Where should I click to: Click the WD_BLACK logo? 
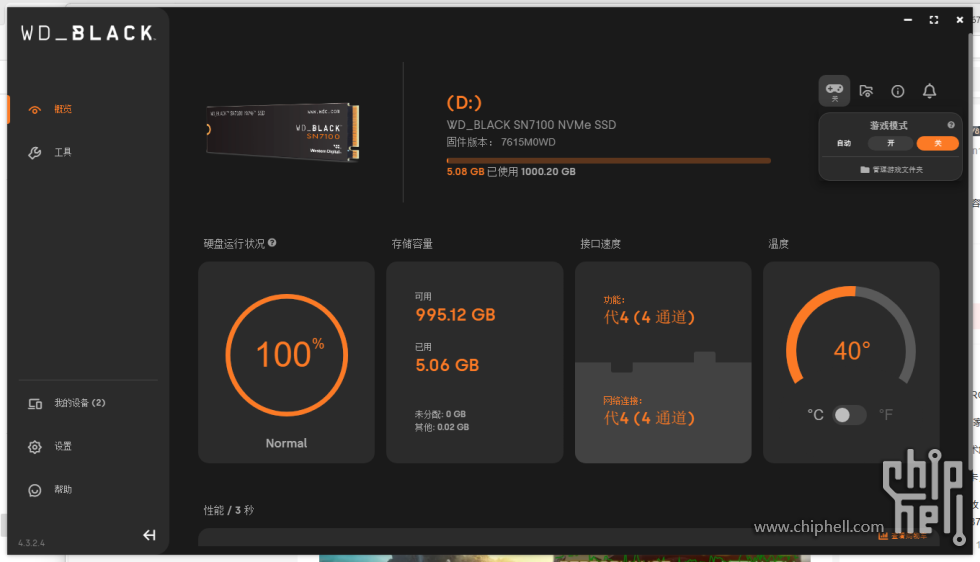pos(88,33)
